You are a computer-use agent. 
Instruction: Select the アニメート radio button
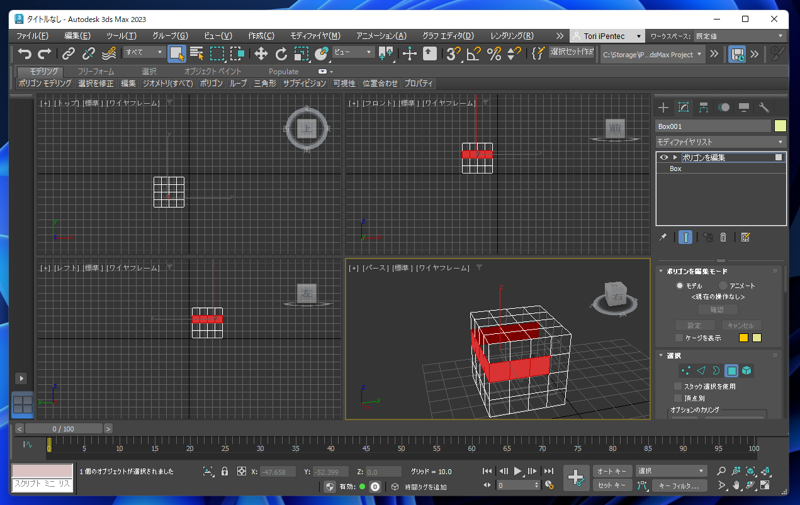(x=722, y=286)
